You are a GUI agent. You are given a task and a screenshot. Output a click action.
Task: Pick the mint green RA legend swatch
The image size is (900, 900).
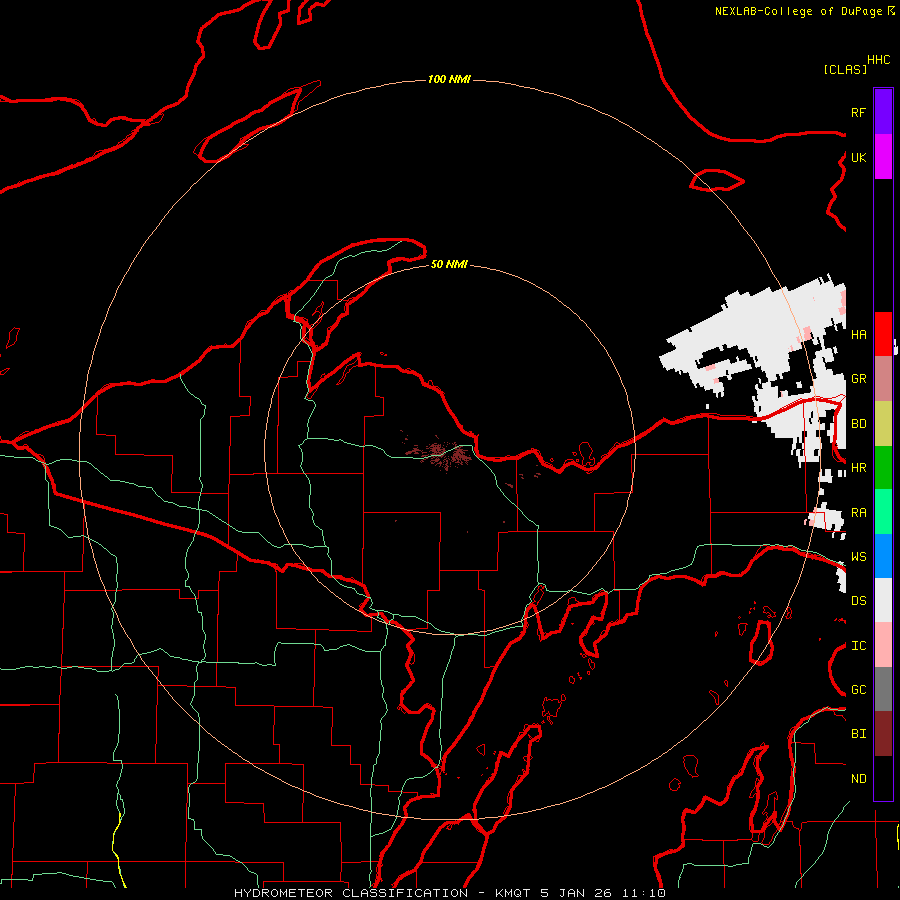pos(883,512)
